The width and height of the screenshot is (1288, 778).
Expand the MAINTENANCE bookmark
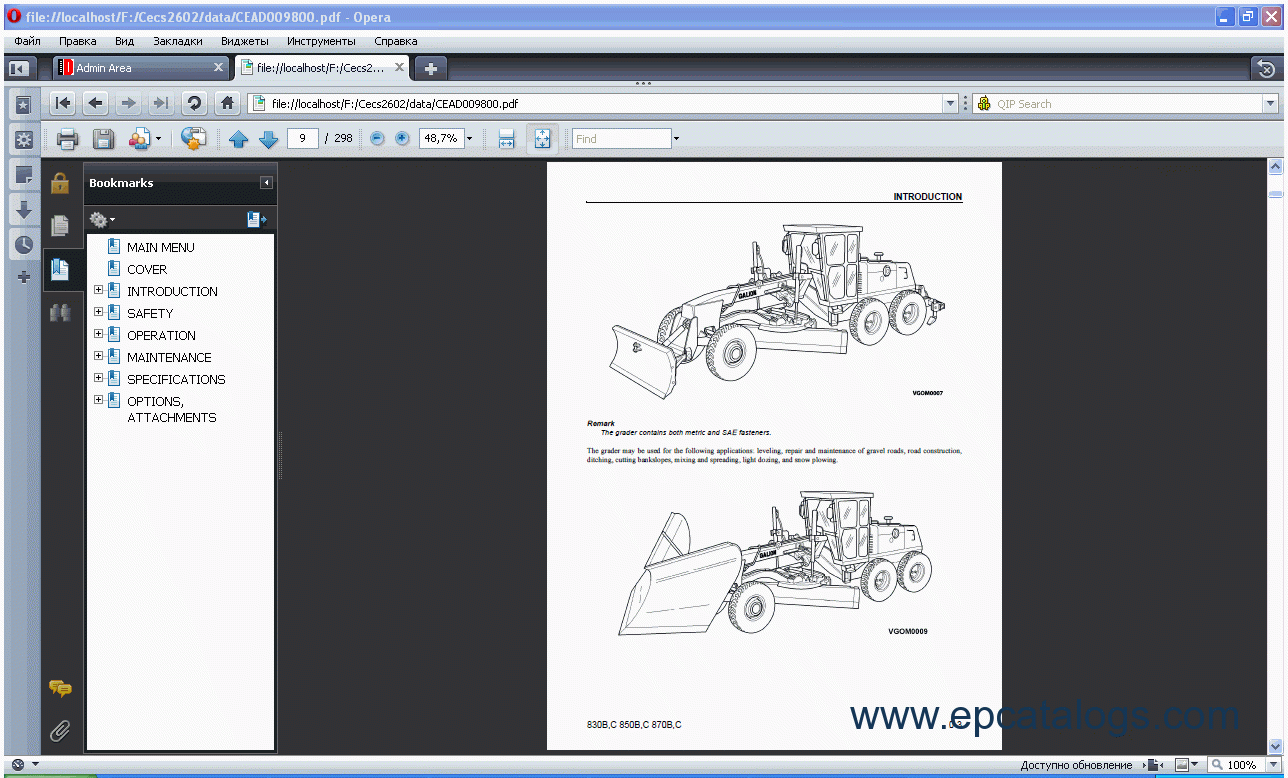[98, 357]
